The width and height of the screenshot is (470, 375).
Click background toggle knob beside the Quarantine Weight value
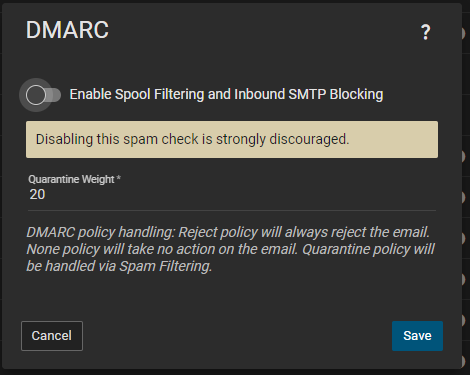(463, 197)
